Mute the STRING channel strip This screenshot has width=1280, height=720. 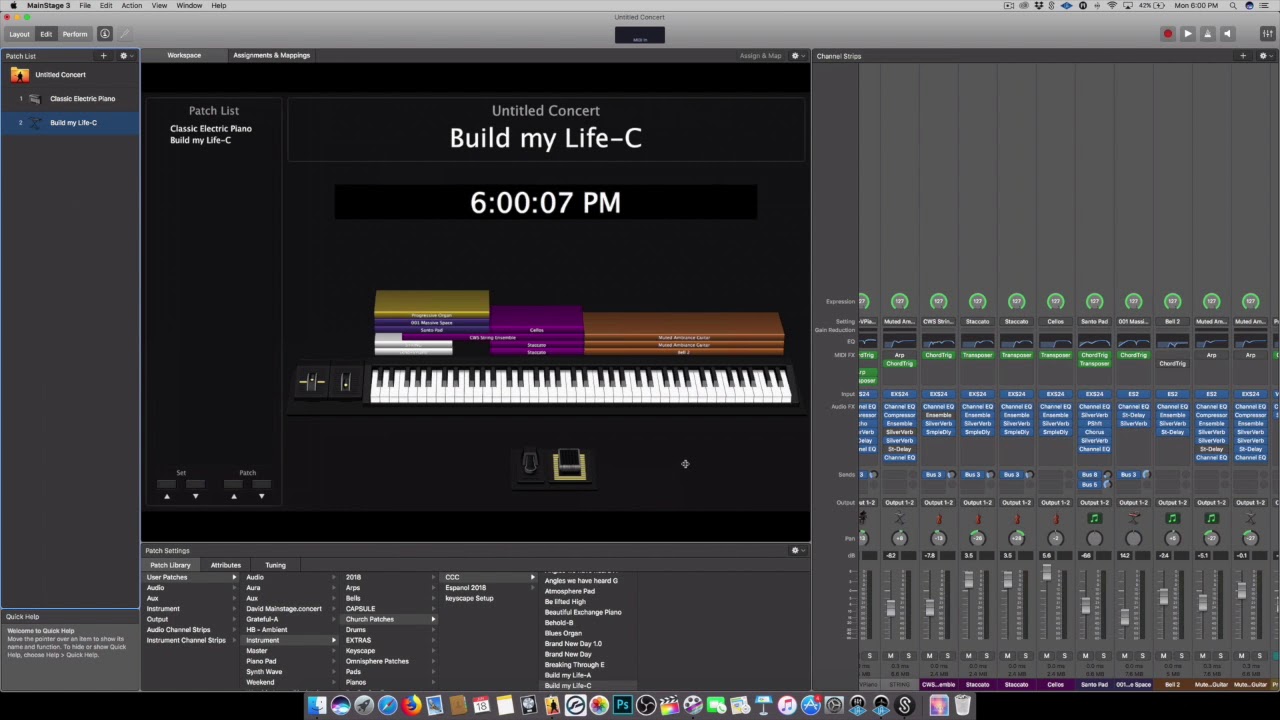coord(890,656)
